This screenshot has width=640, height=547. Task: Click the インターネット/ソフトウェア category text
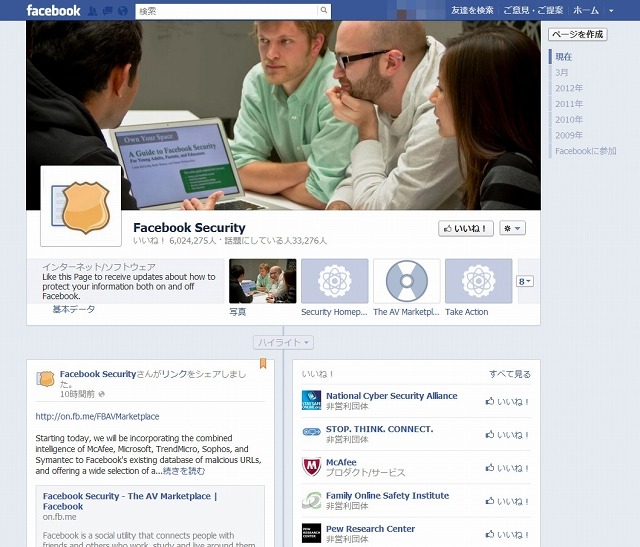(99, 267)
